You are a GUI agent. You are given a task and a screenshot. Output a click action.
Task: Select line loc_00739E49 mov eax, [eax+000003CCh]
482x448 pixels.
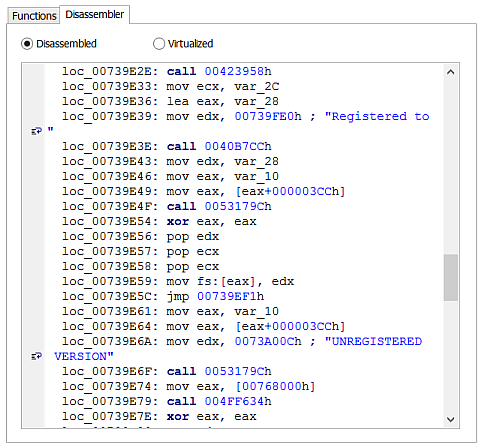[x=204, y=191]
